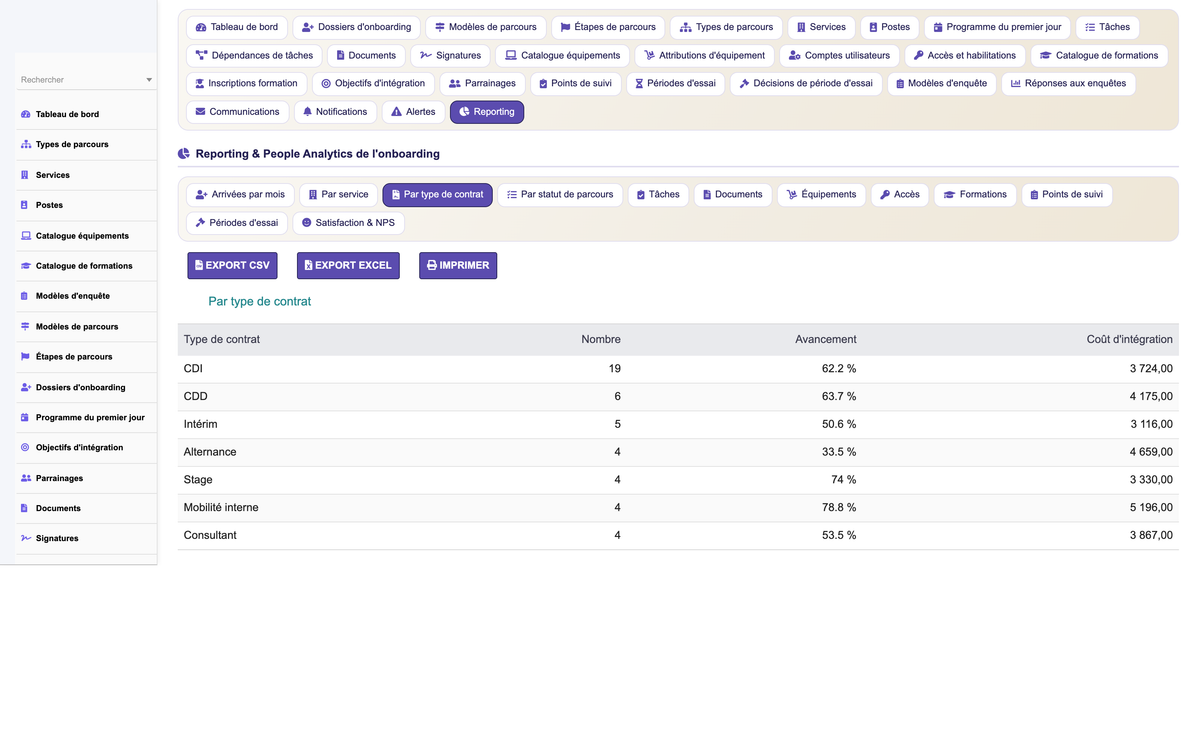Screen dimensions: 1200x743
Task: Switch to Par statut de parcours report
Action: (560, 195)
